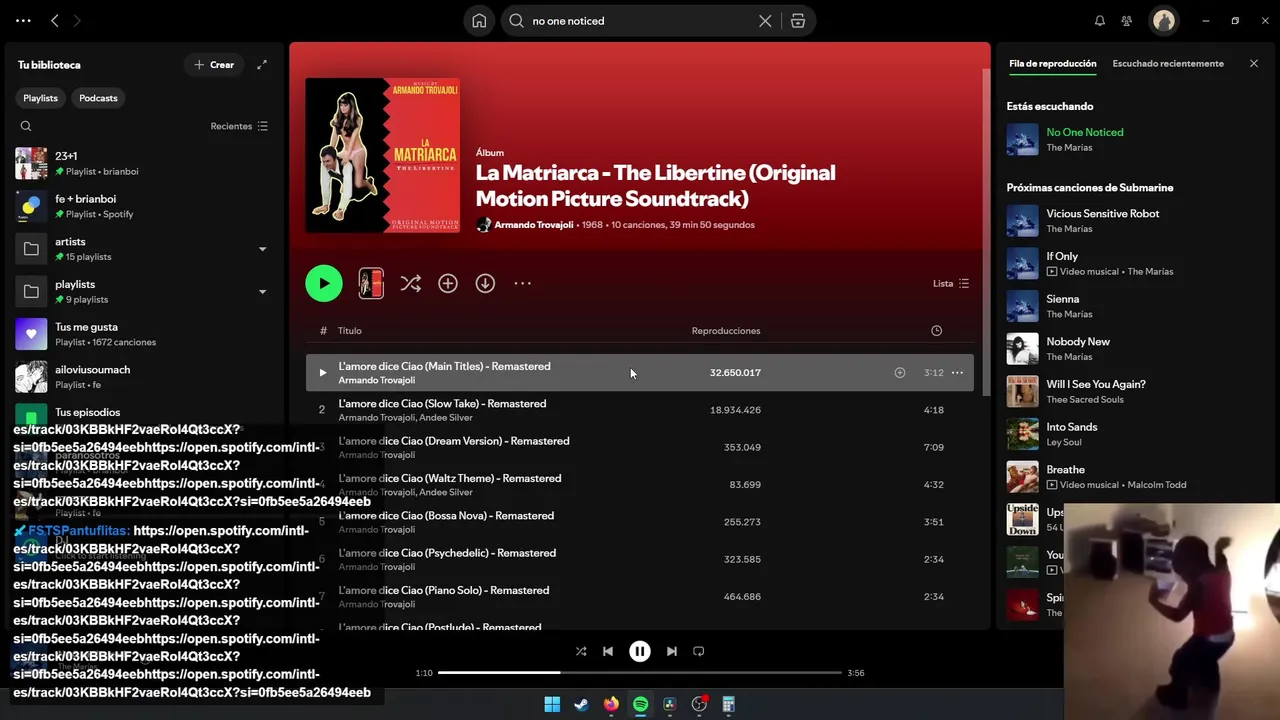Go back with the left arrow
The width and height of the screenshot is (1280, 720).
point(55,20)
